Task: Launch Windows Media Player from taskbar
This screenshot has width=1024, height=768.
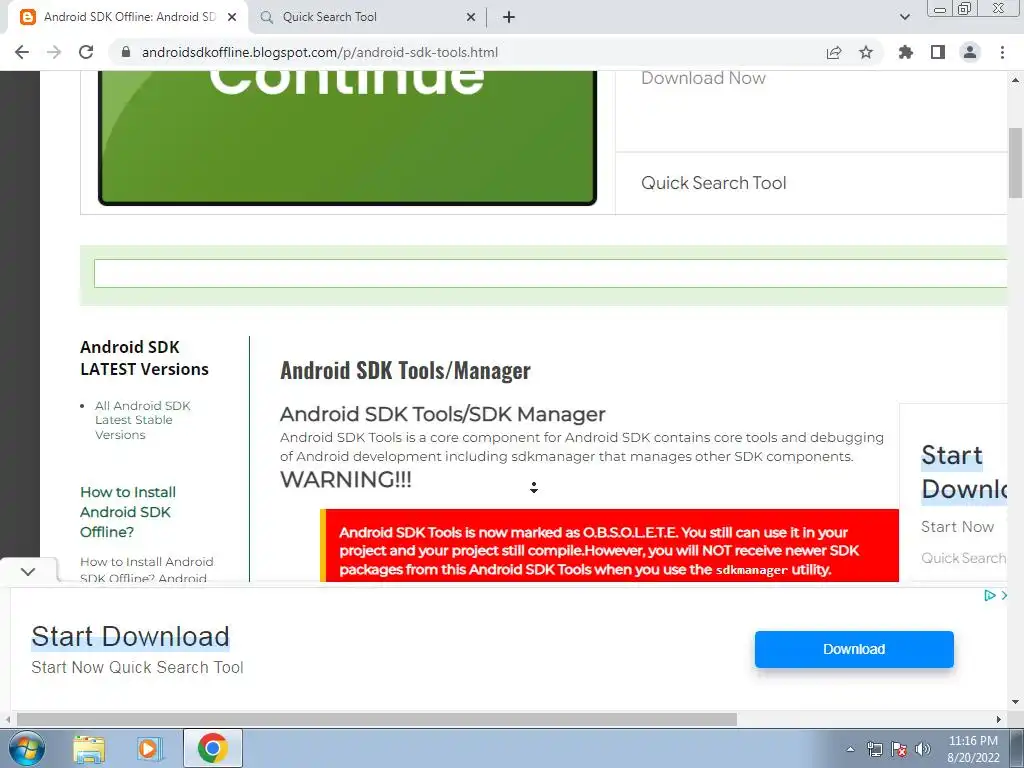Action: pos(150,749)
